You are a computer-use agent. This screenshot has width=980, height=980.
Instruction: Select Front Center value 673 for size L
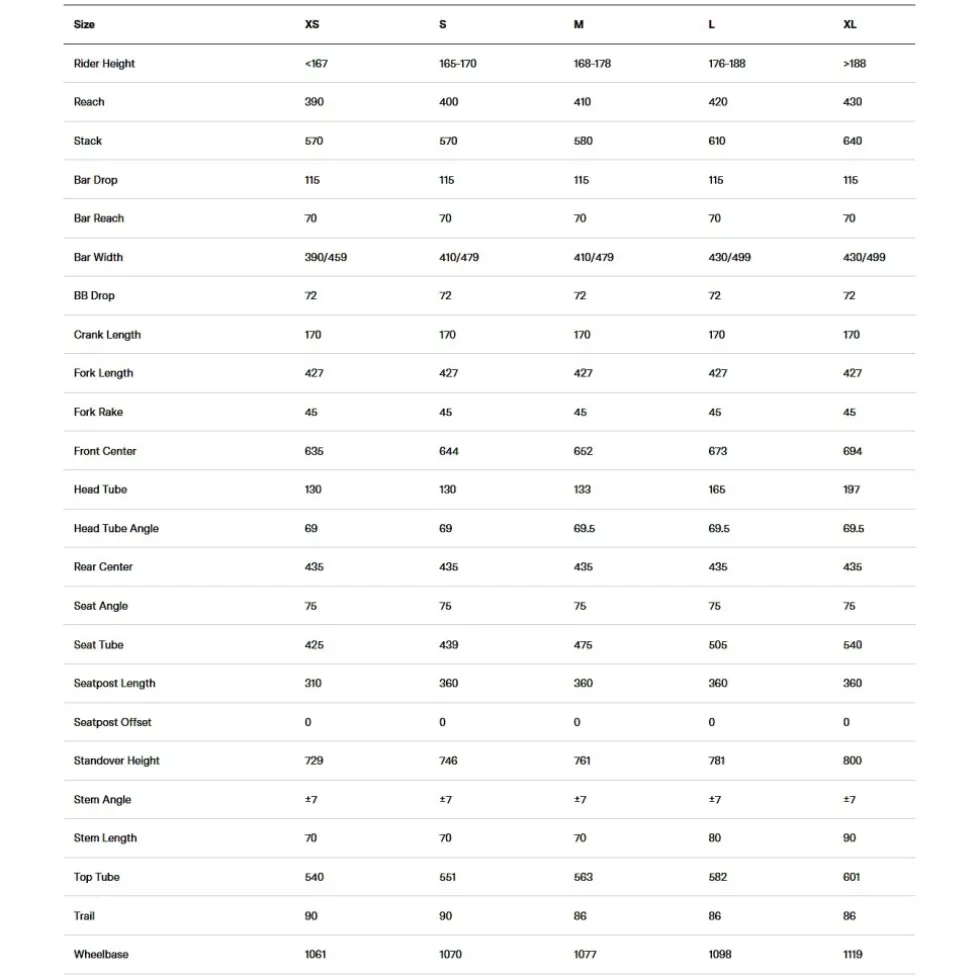[x=718, y=451]
